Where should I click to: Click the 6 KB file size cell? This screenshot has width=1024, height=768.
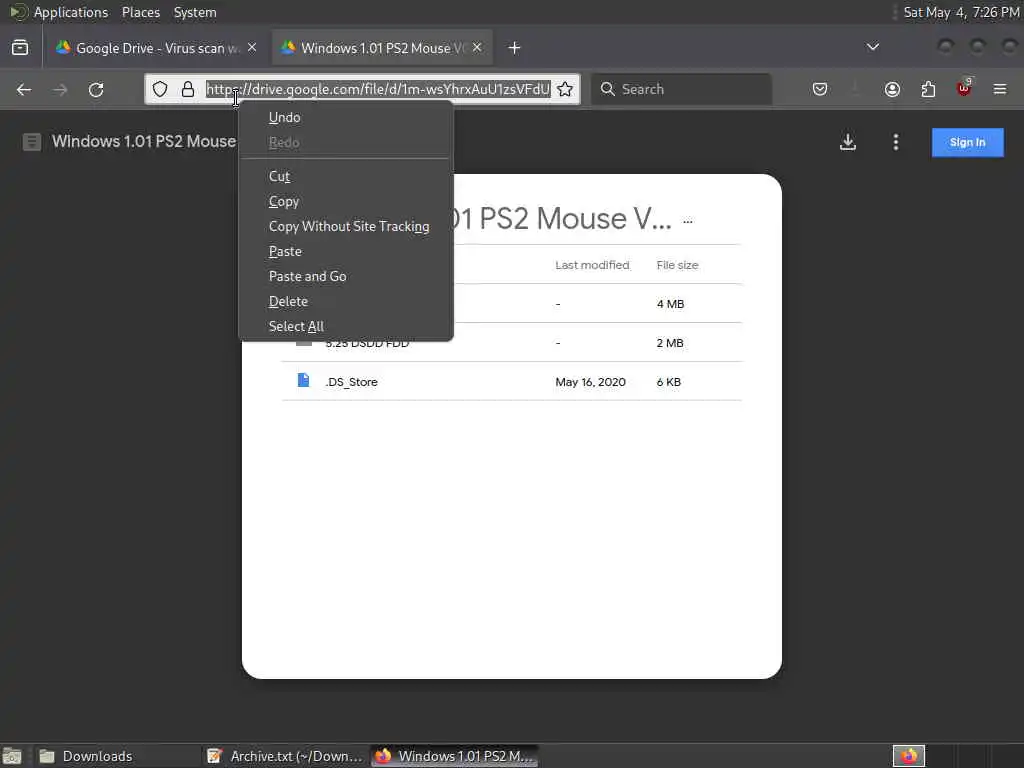point(669,382)
